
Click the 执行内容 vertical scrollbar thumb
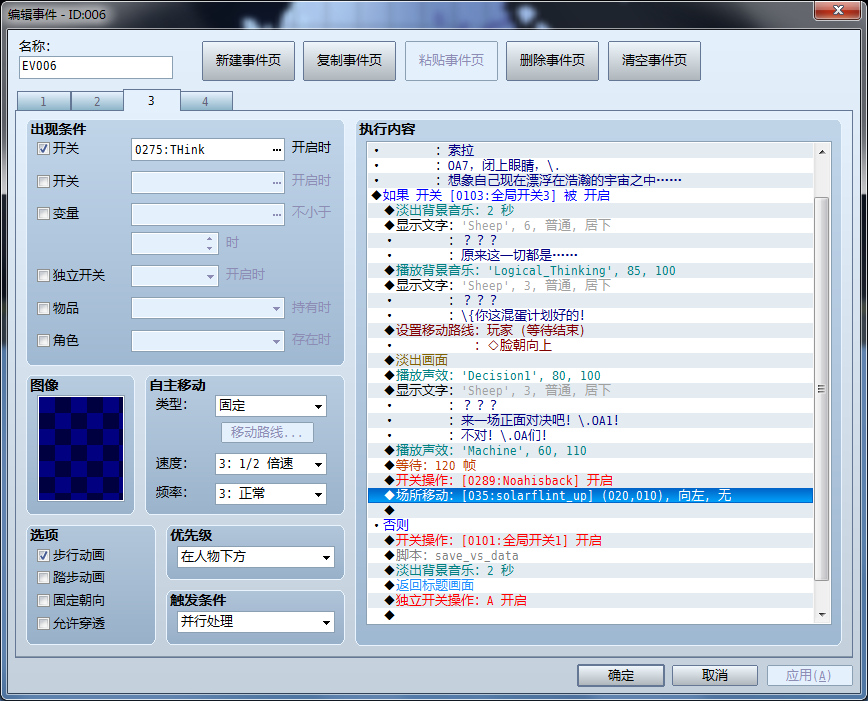click(x=822, y=389)
